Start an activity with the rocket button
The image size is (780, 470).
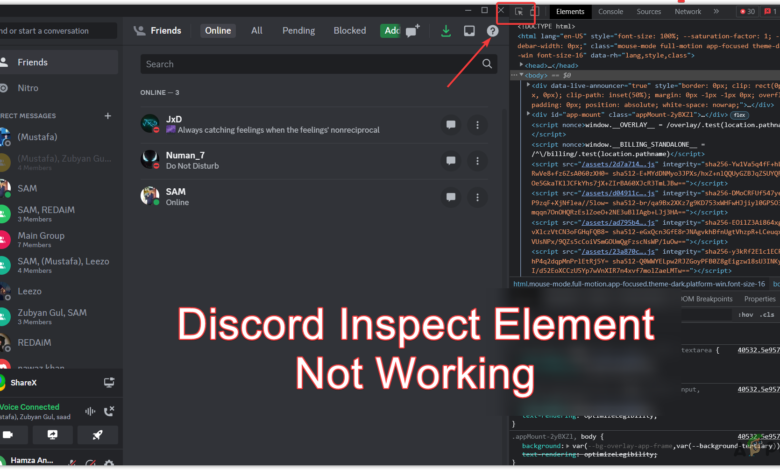pos(98,435)
